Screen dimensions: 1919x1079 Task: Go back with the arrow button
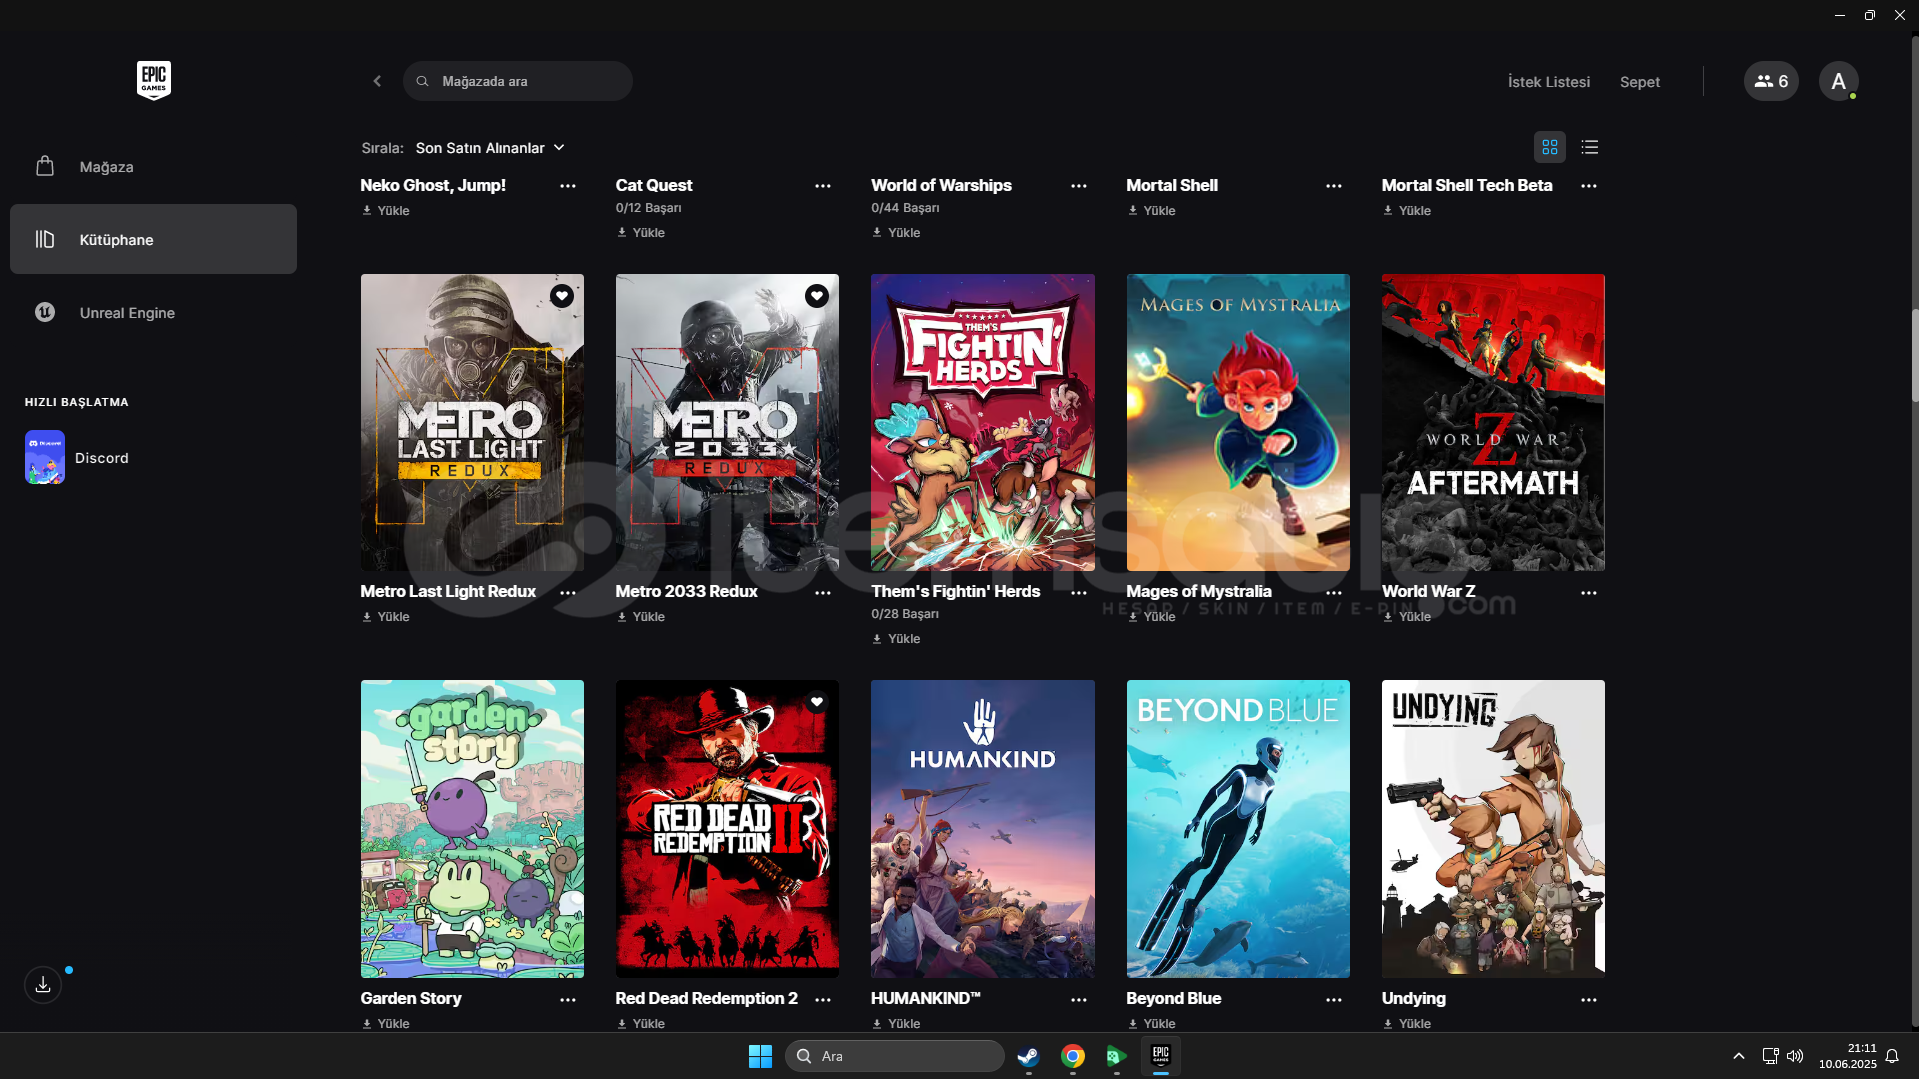(x=377, y=81)
